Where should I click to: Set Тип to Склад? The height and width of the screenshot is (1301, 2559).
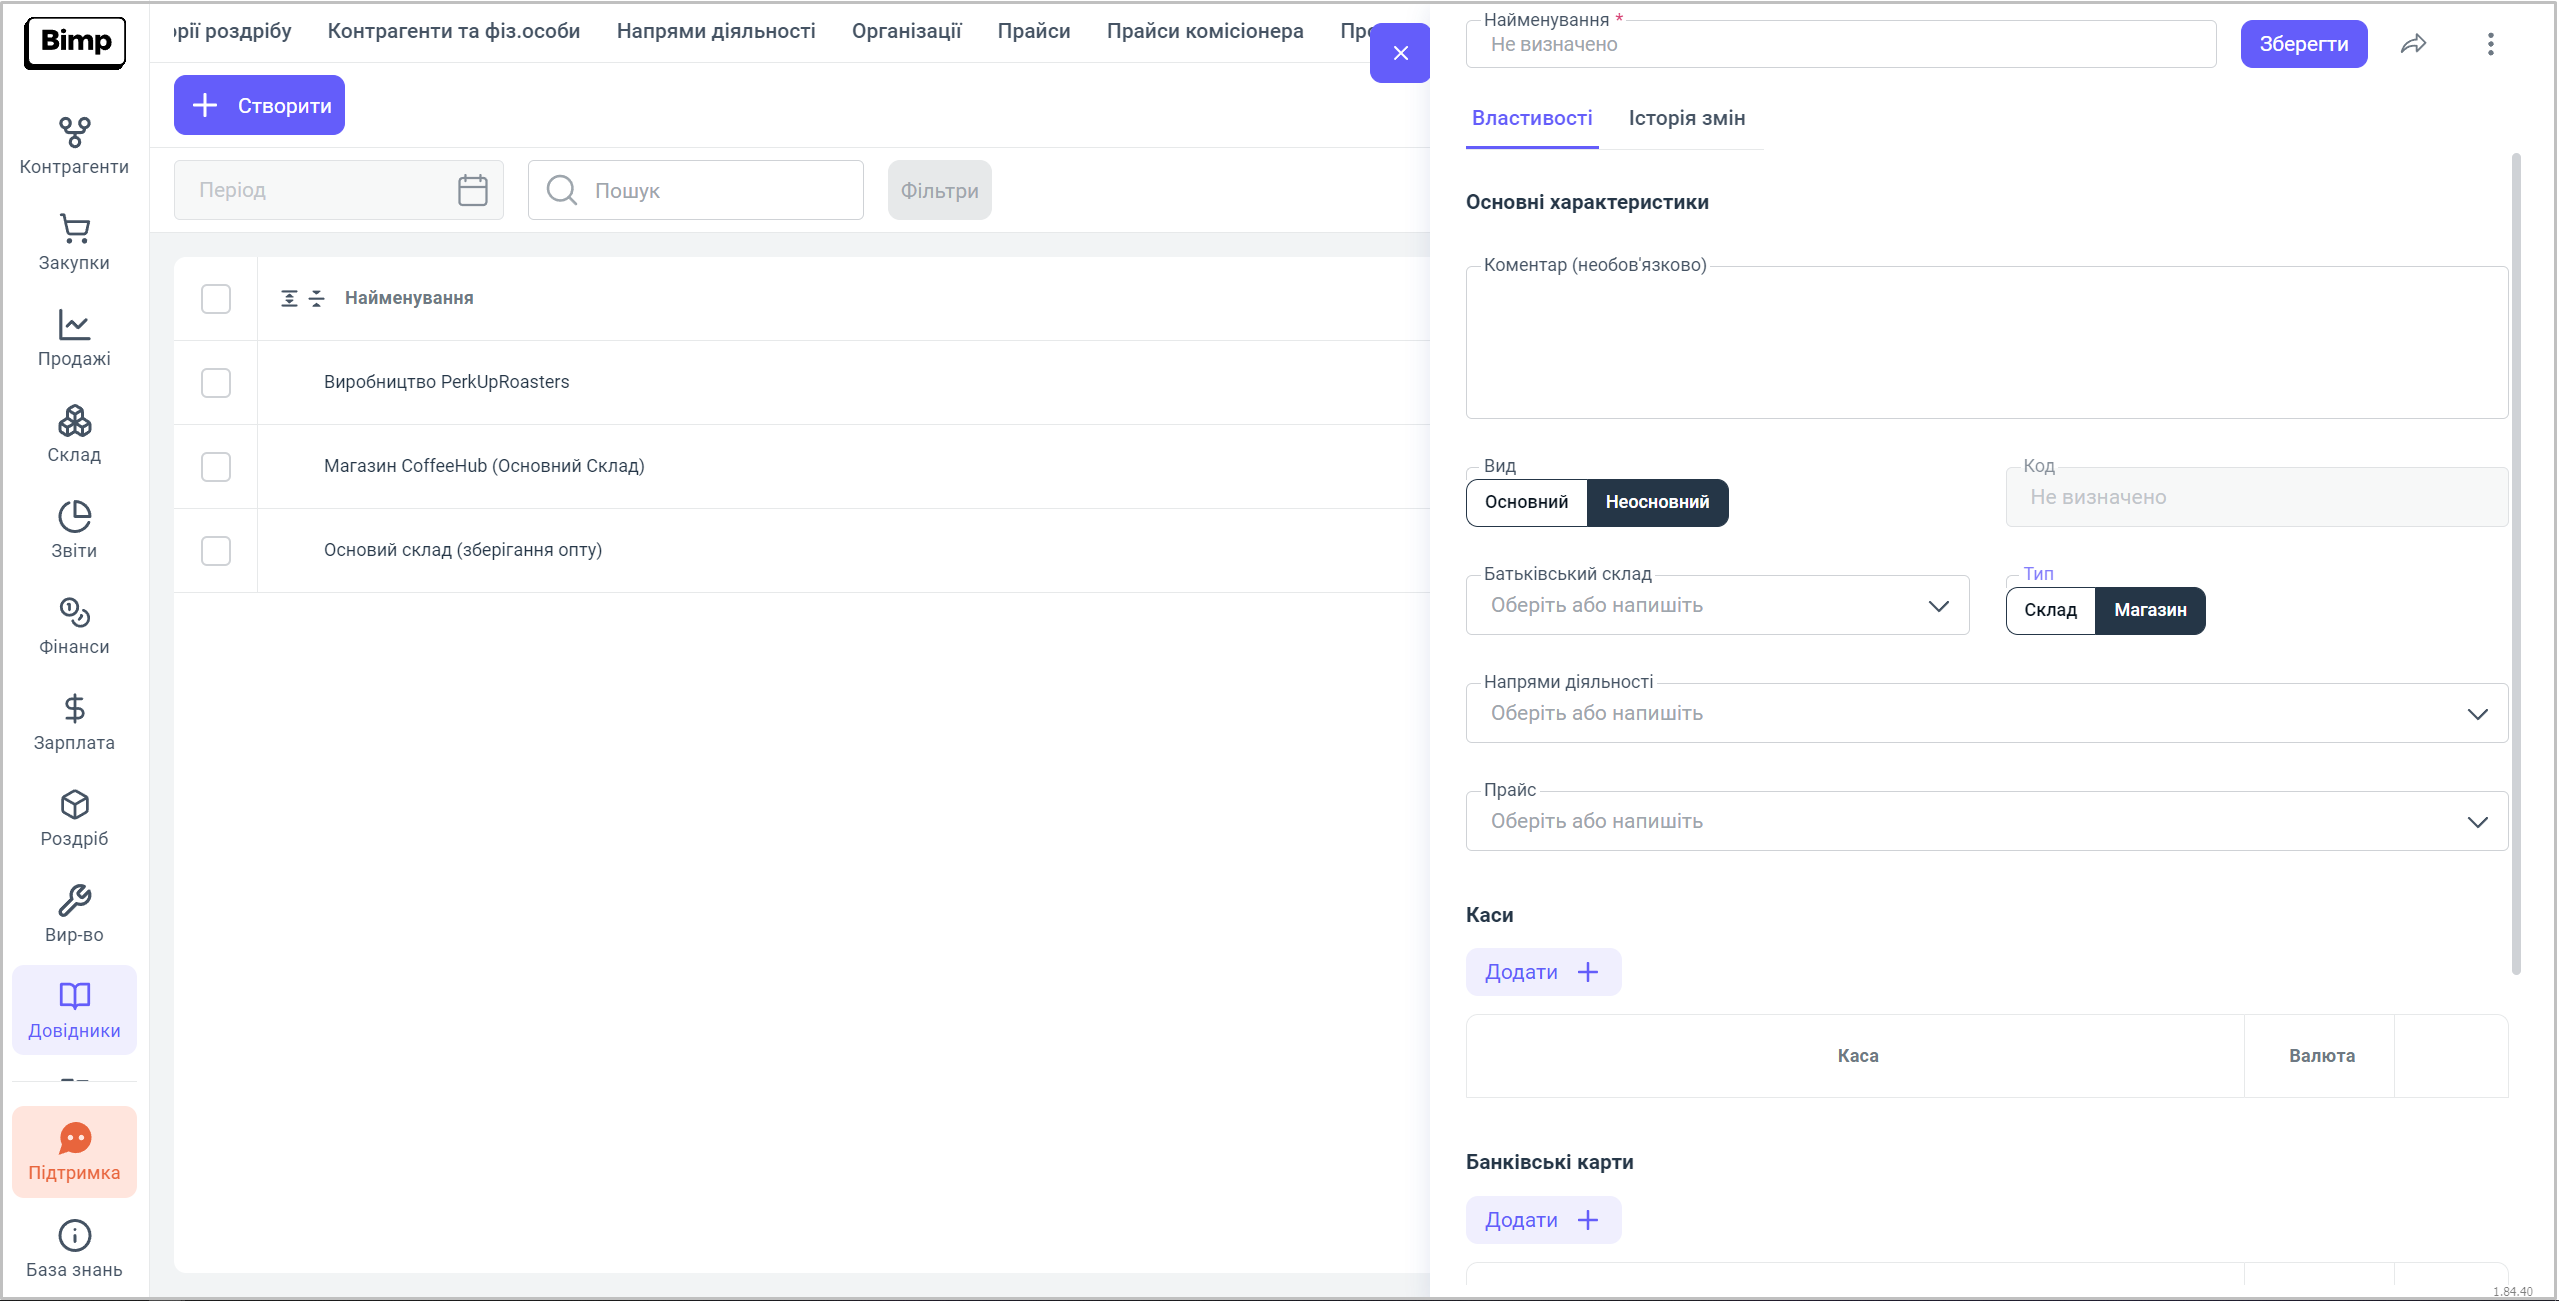(2050, 610)
